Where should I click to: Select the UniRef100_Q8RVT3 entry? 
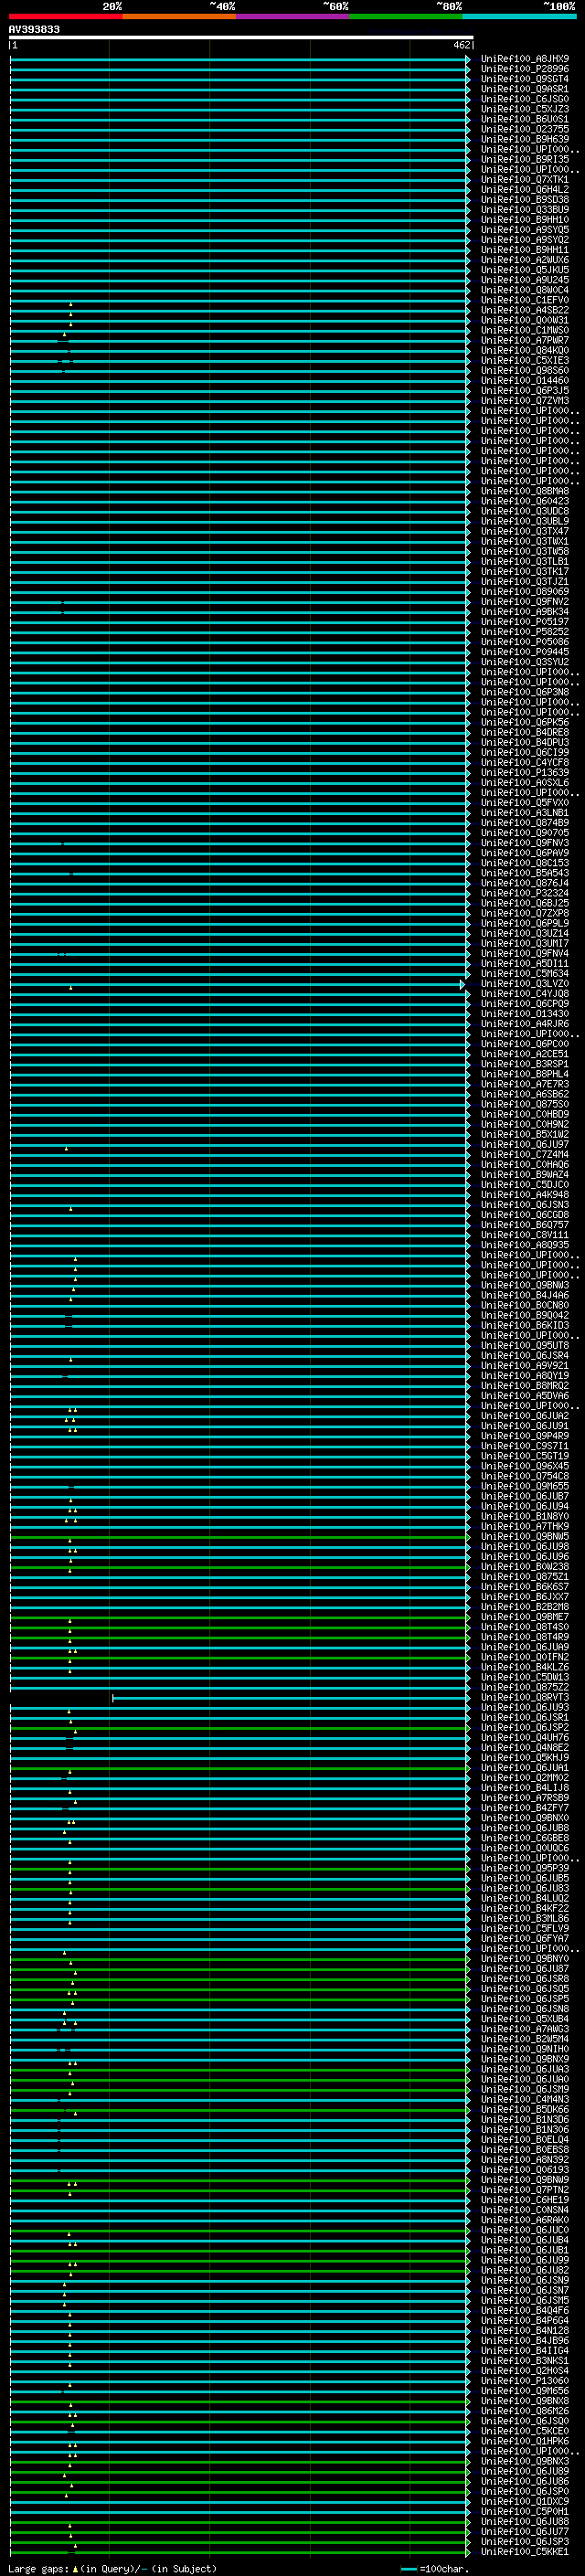[525, 1697]
